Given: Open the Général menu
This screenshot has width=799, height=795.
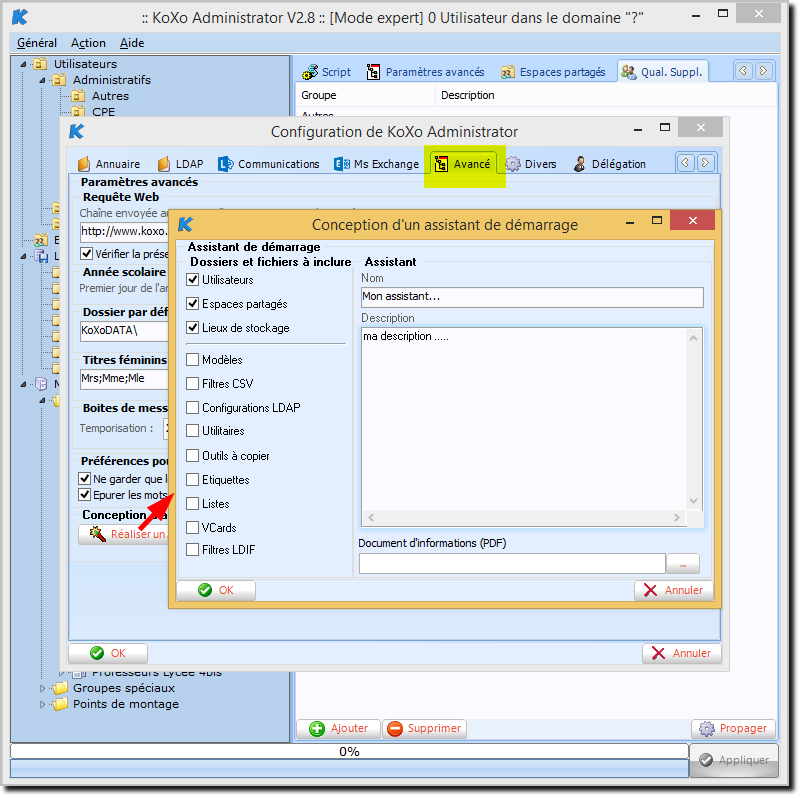Looking at the screenshot, I should pyautogui.click(x=37, y=43).
